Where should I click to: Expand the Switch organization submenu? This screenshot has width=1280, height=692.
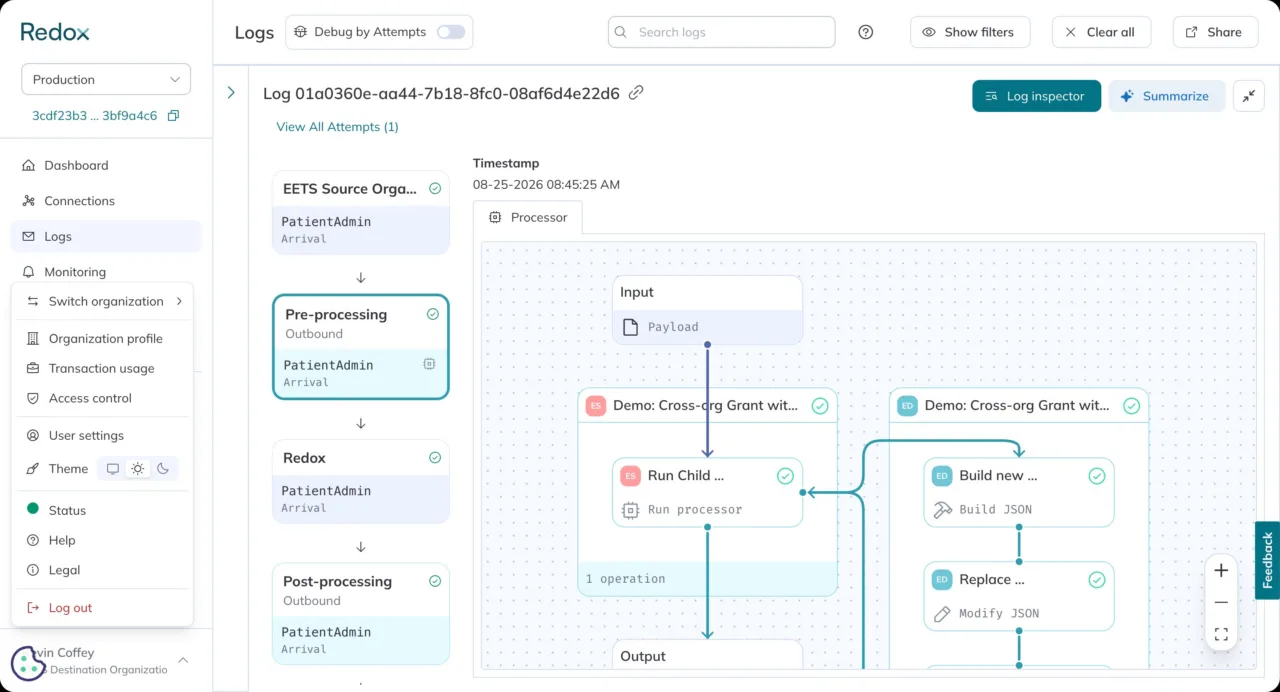click(x=103, y=301)
